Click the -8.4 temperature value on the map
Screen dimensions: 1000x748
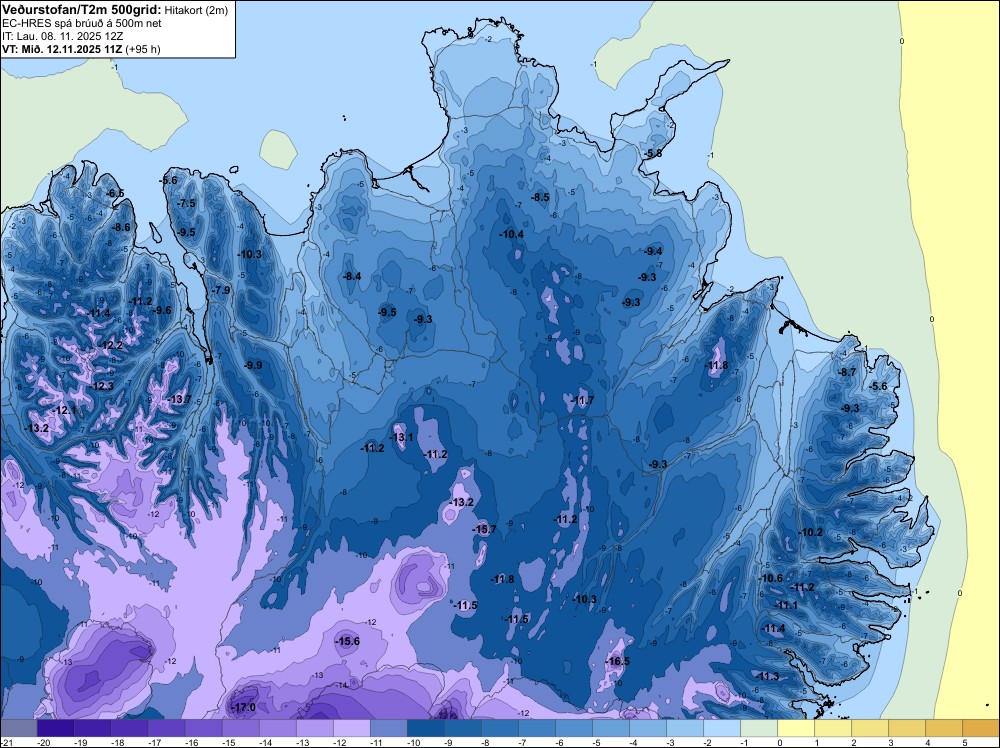point(352,276)
